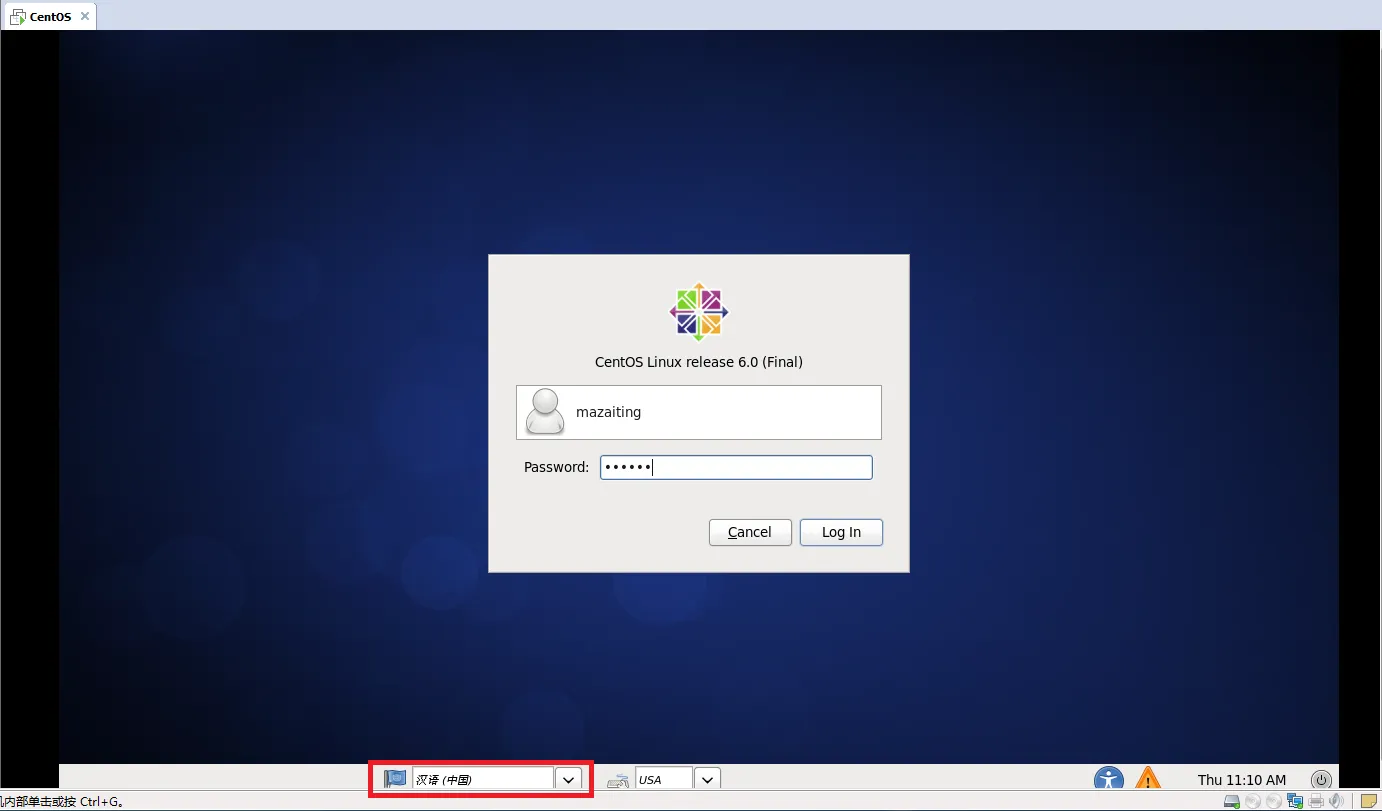Click the CentOS Linux release 6.0 (Final) text

(699, 362)
